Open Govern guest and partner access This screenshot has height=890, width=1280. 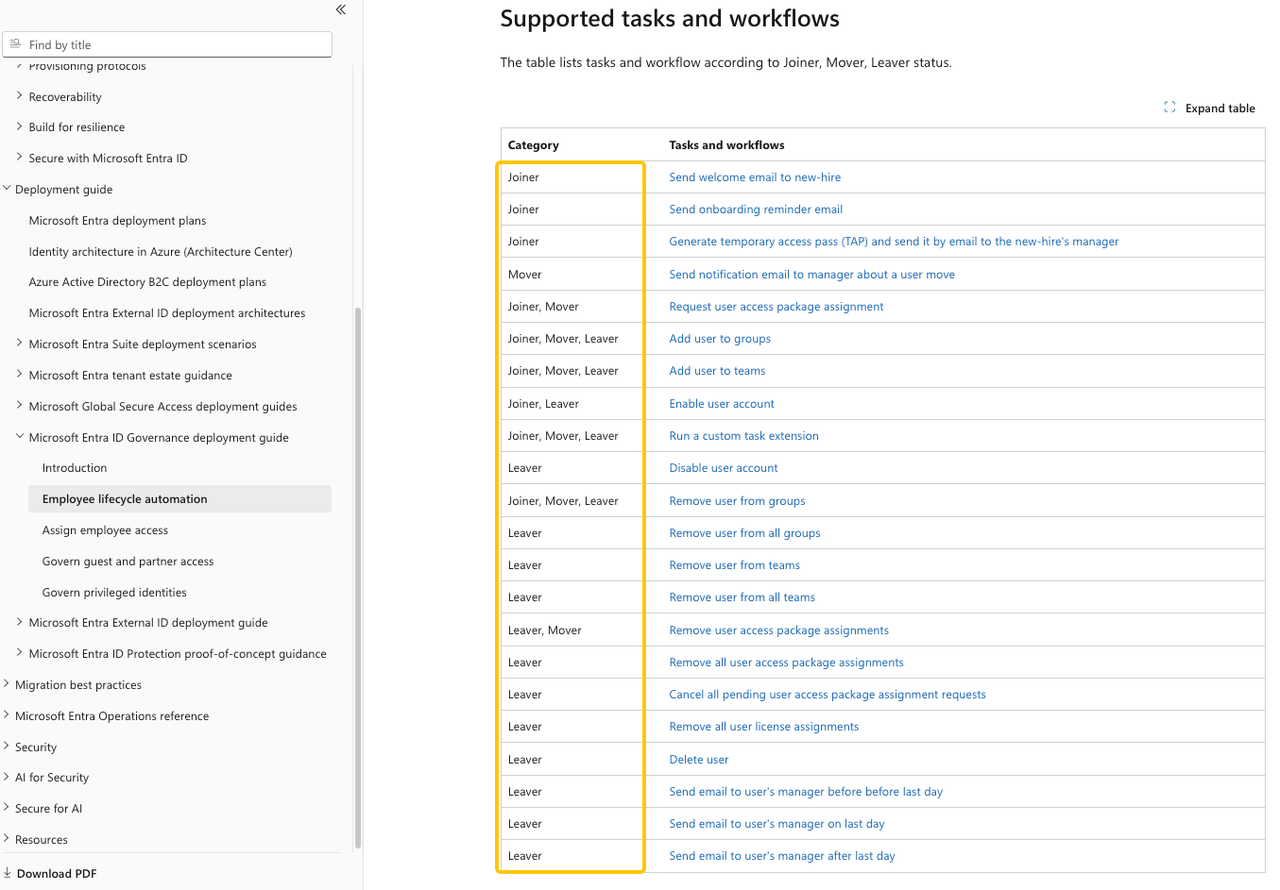click(128, 561)
